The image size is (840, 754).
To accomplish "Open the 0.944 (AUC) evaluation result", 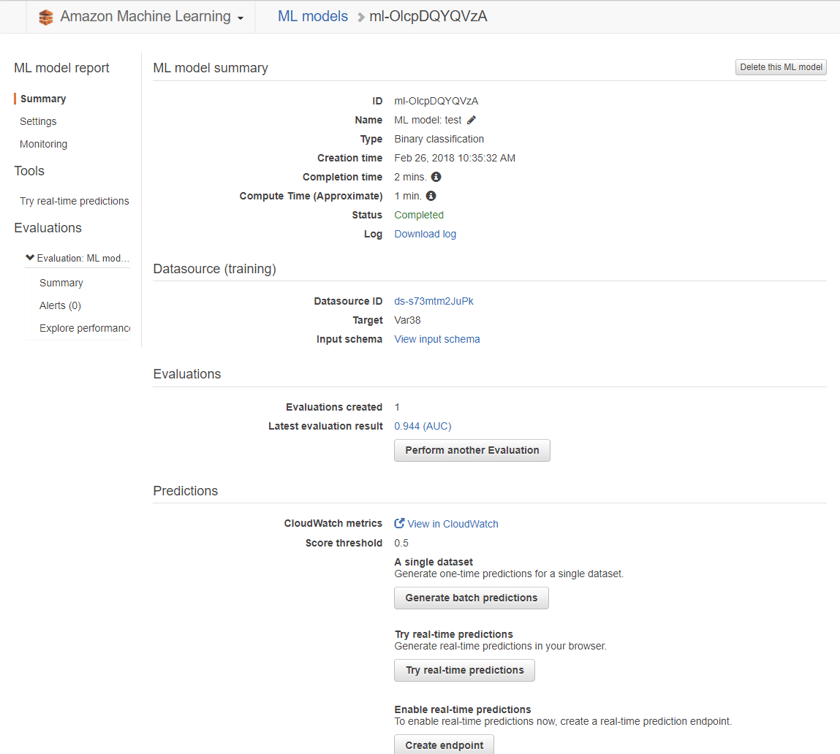I will 423,426.
